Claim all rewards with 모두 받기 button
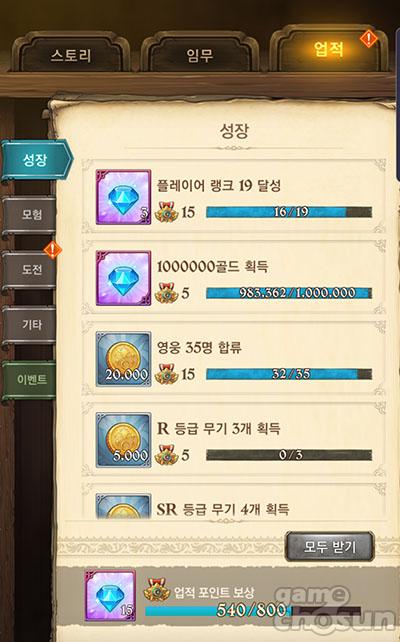400x642 pixels. click(x=330, y=547)
